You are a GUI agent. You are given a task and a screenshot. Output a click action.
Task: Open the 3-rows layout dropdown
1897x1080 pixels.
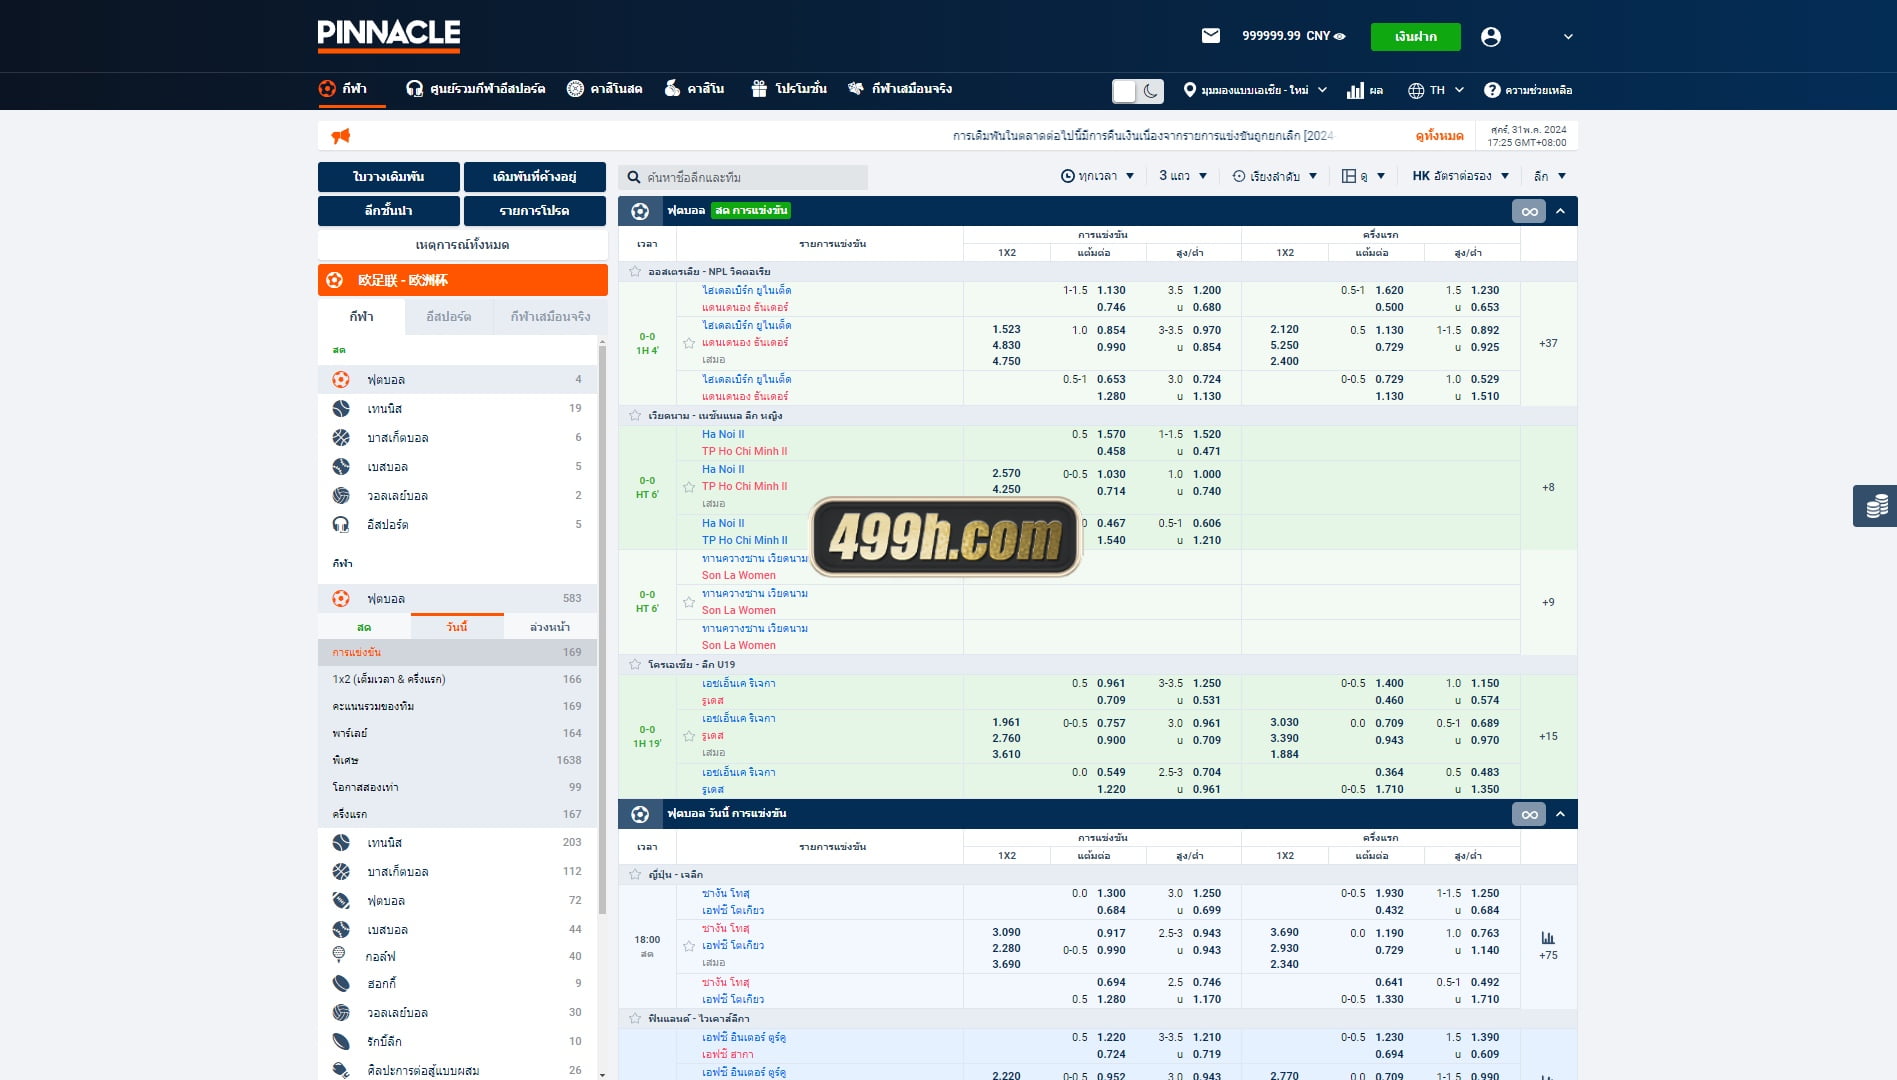[1183, 176]
